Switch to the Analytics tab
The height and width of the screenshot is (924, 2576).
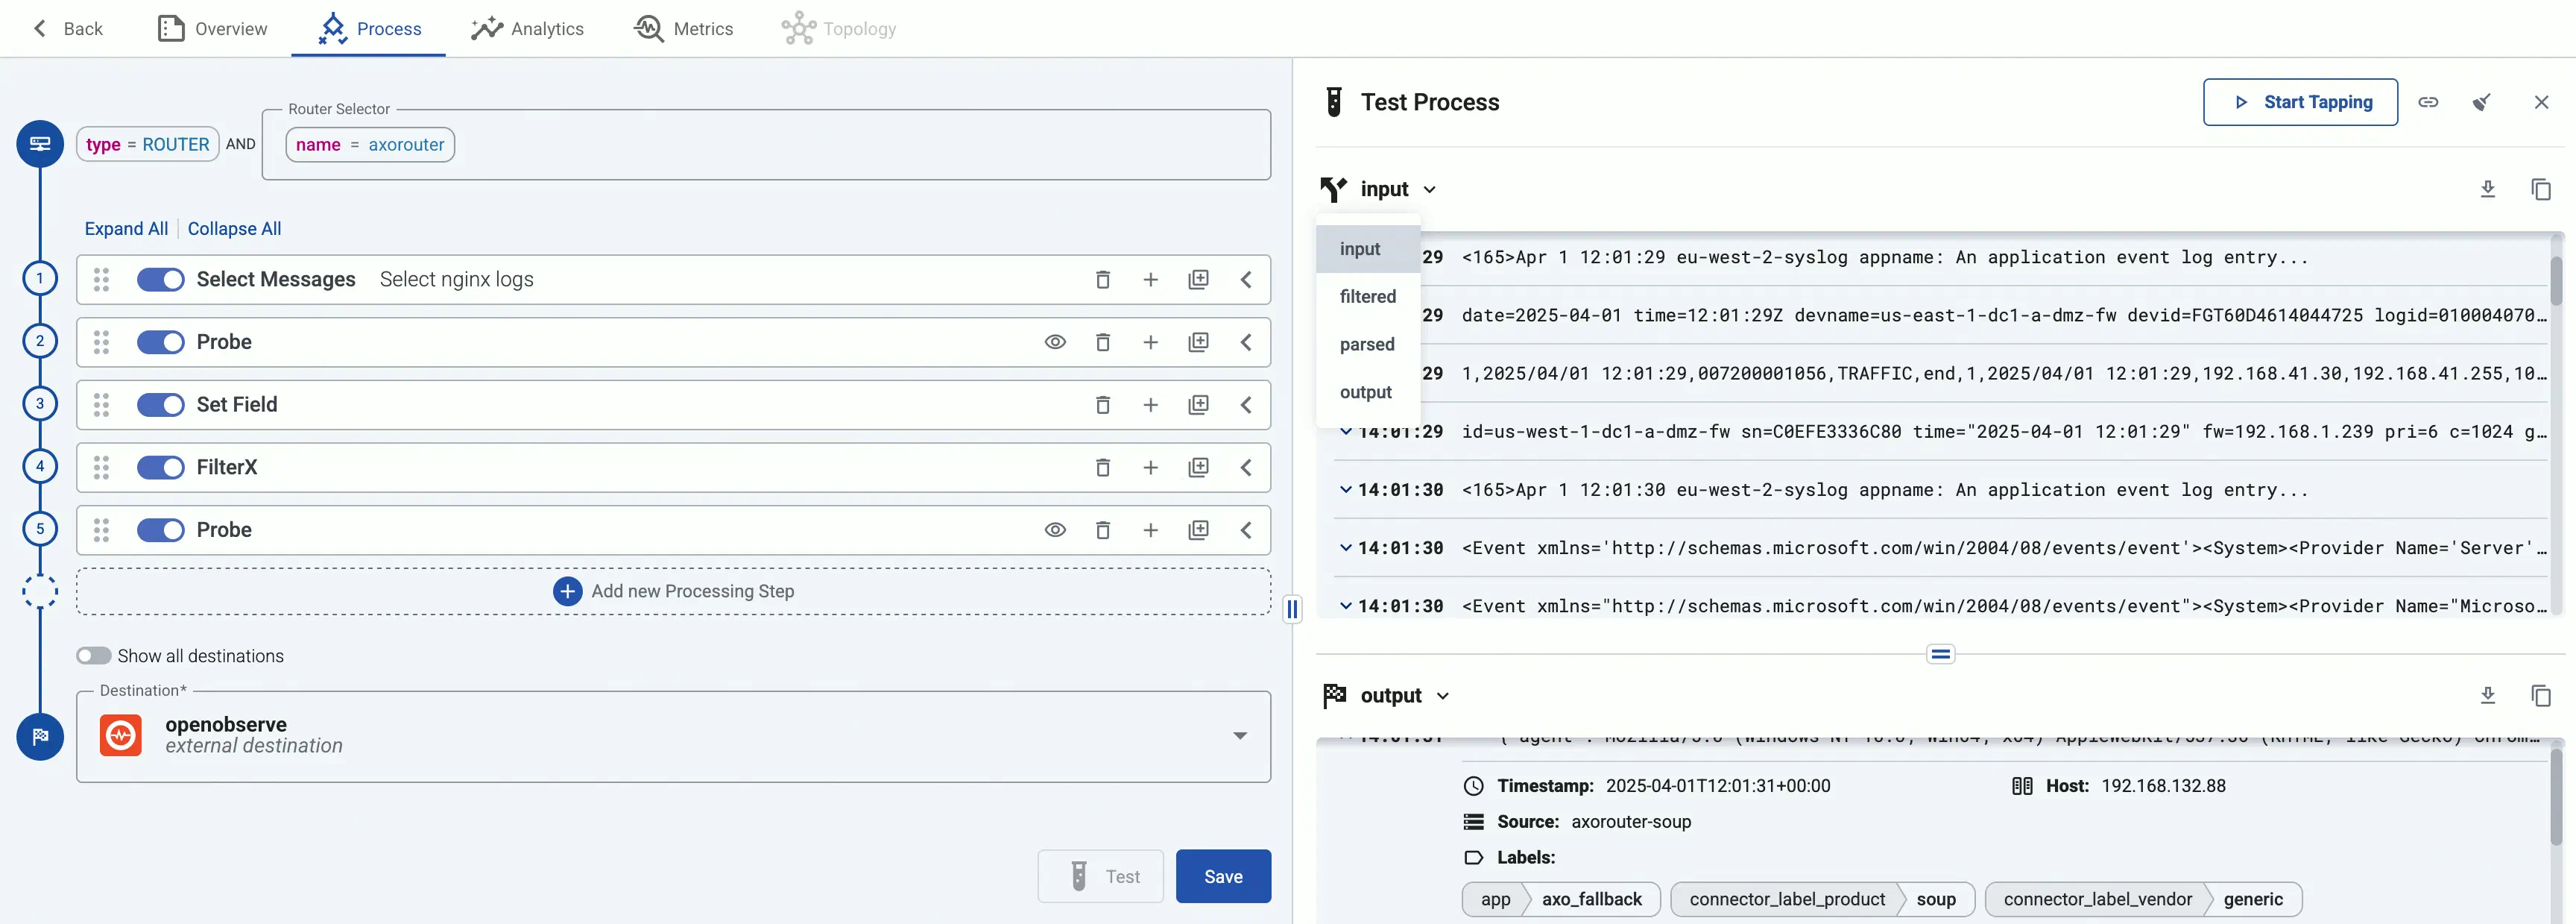528,29
